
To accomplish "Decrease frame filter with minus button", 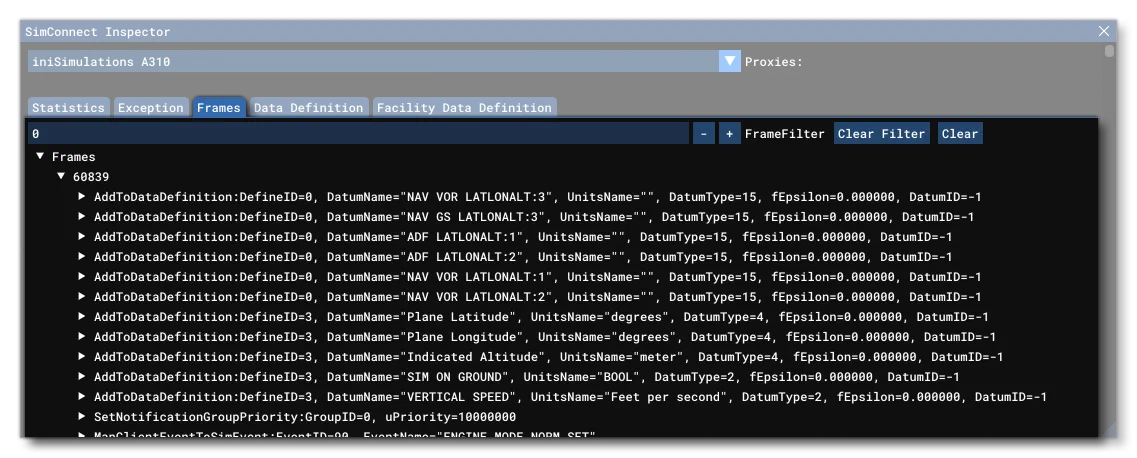I will point(703,133).
